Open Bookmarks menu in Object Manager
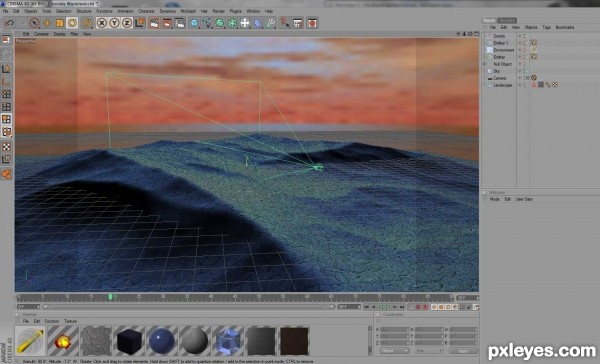600x364 pixels. click(565, 28)
